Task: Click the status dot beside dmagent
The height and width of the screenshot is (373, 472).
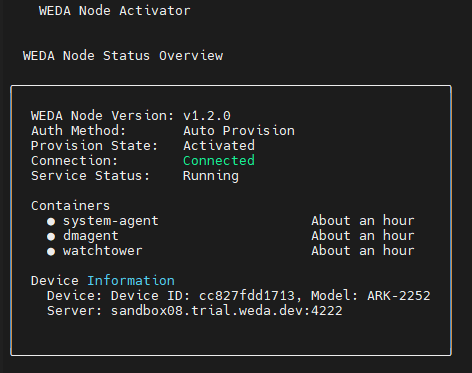Action: [51, 236]
